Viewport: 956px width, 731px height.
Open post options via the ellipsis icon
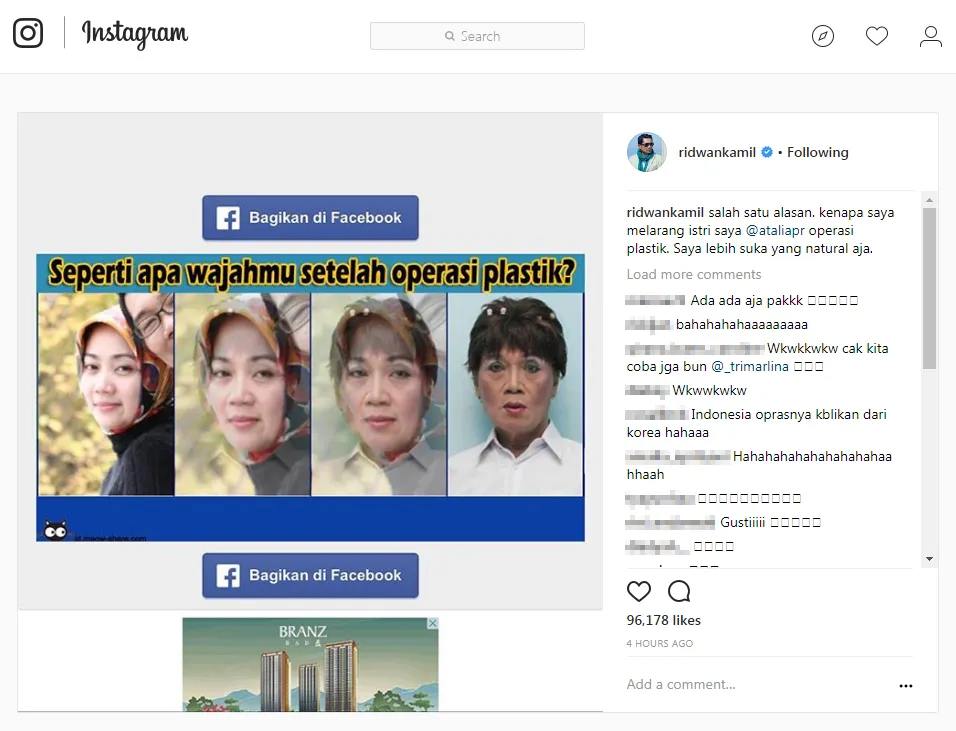(906, 686)
